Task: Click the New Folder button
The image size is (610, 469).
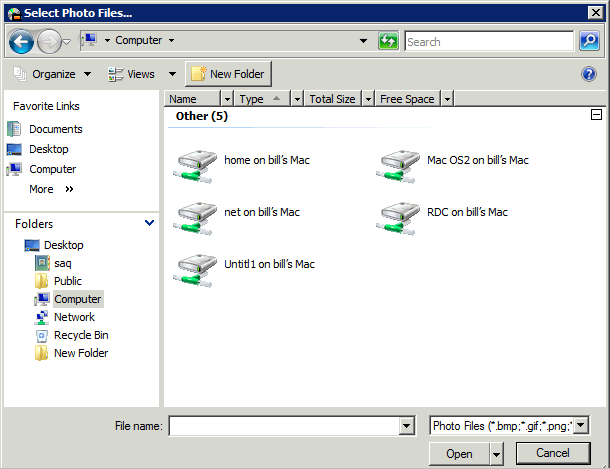Action: 229,74
